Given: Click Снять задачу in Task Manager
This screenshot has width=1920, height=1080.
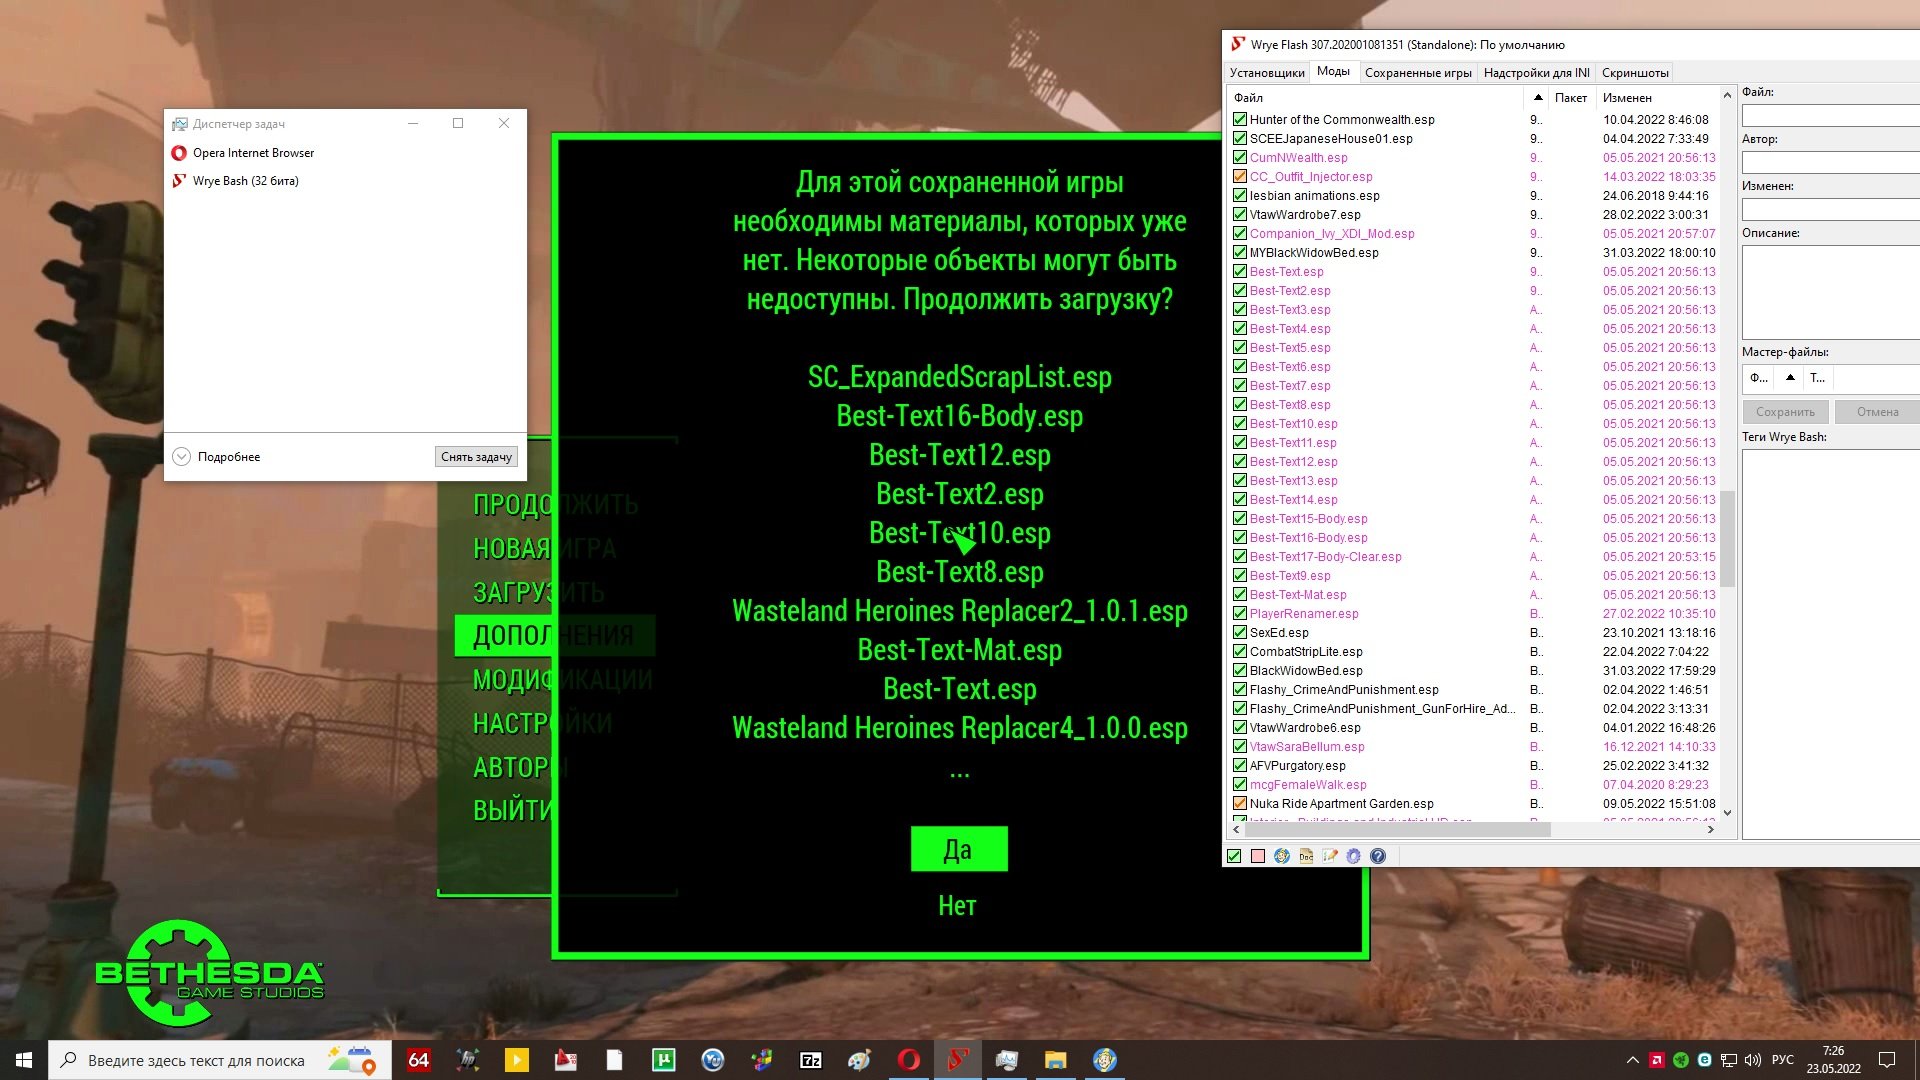Looking at the screenshot, I should pos(476,457).
